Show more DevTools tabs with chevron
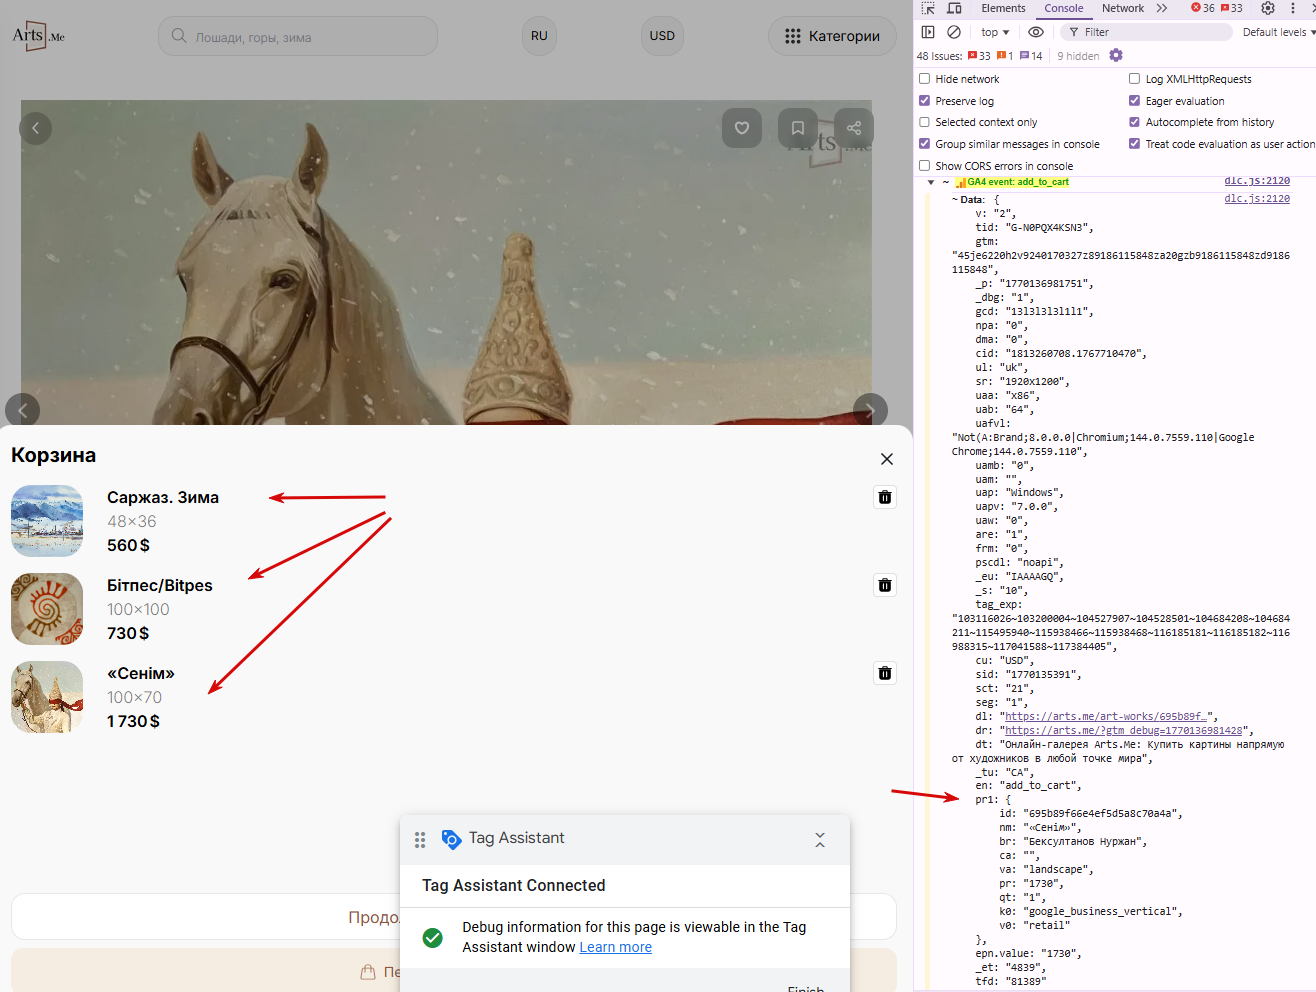1316x992 pixels. pyautogui.click(x=1162, y=8)
